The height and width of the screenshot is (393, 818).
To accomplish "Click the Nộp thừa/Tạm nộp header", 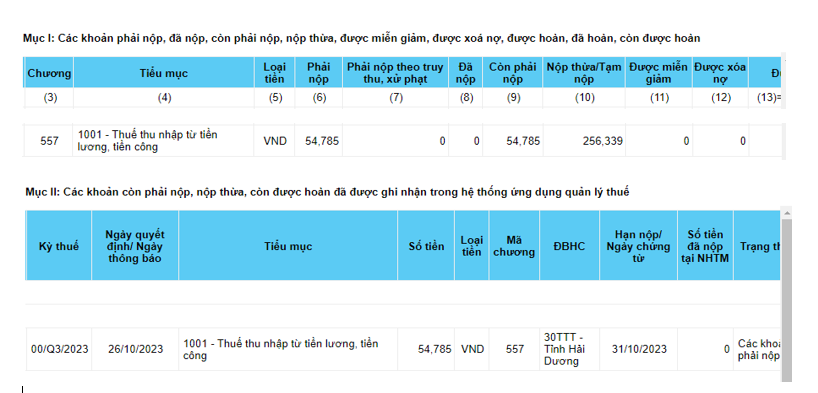I will 584,73.
